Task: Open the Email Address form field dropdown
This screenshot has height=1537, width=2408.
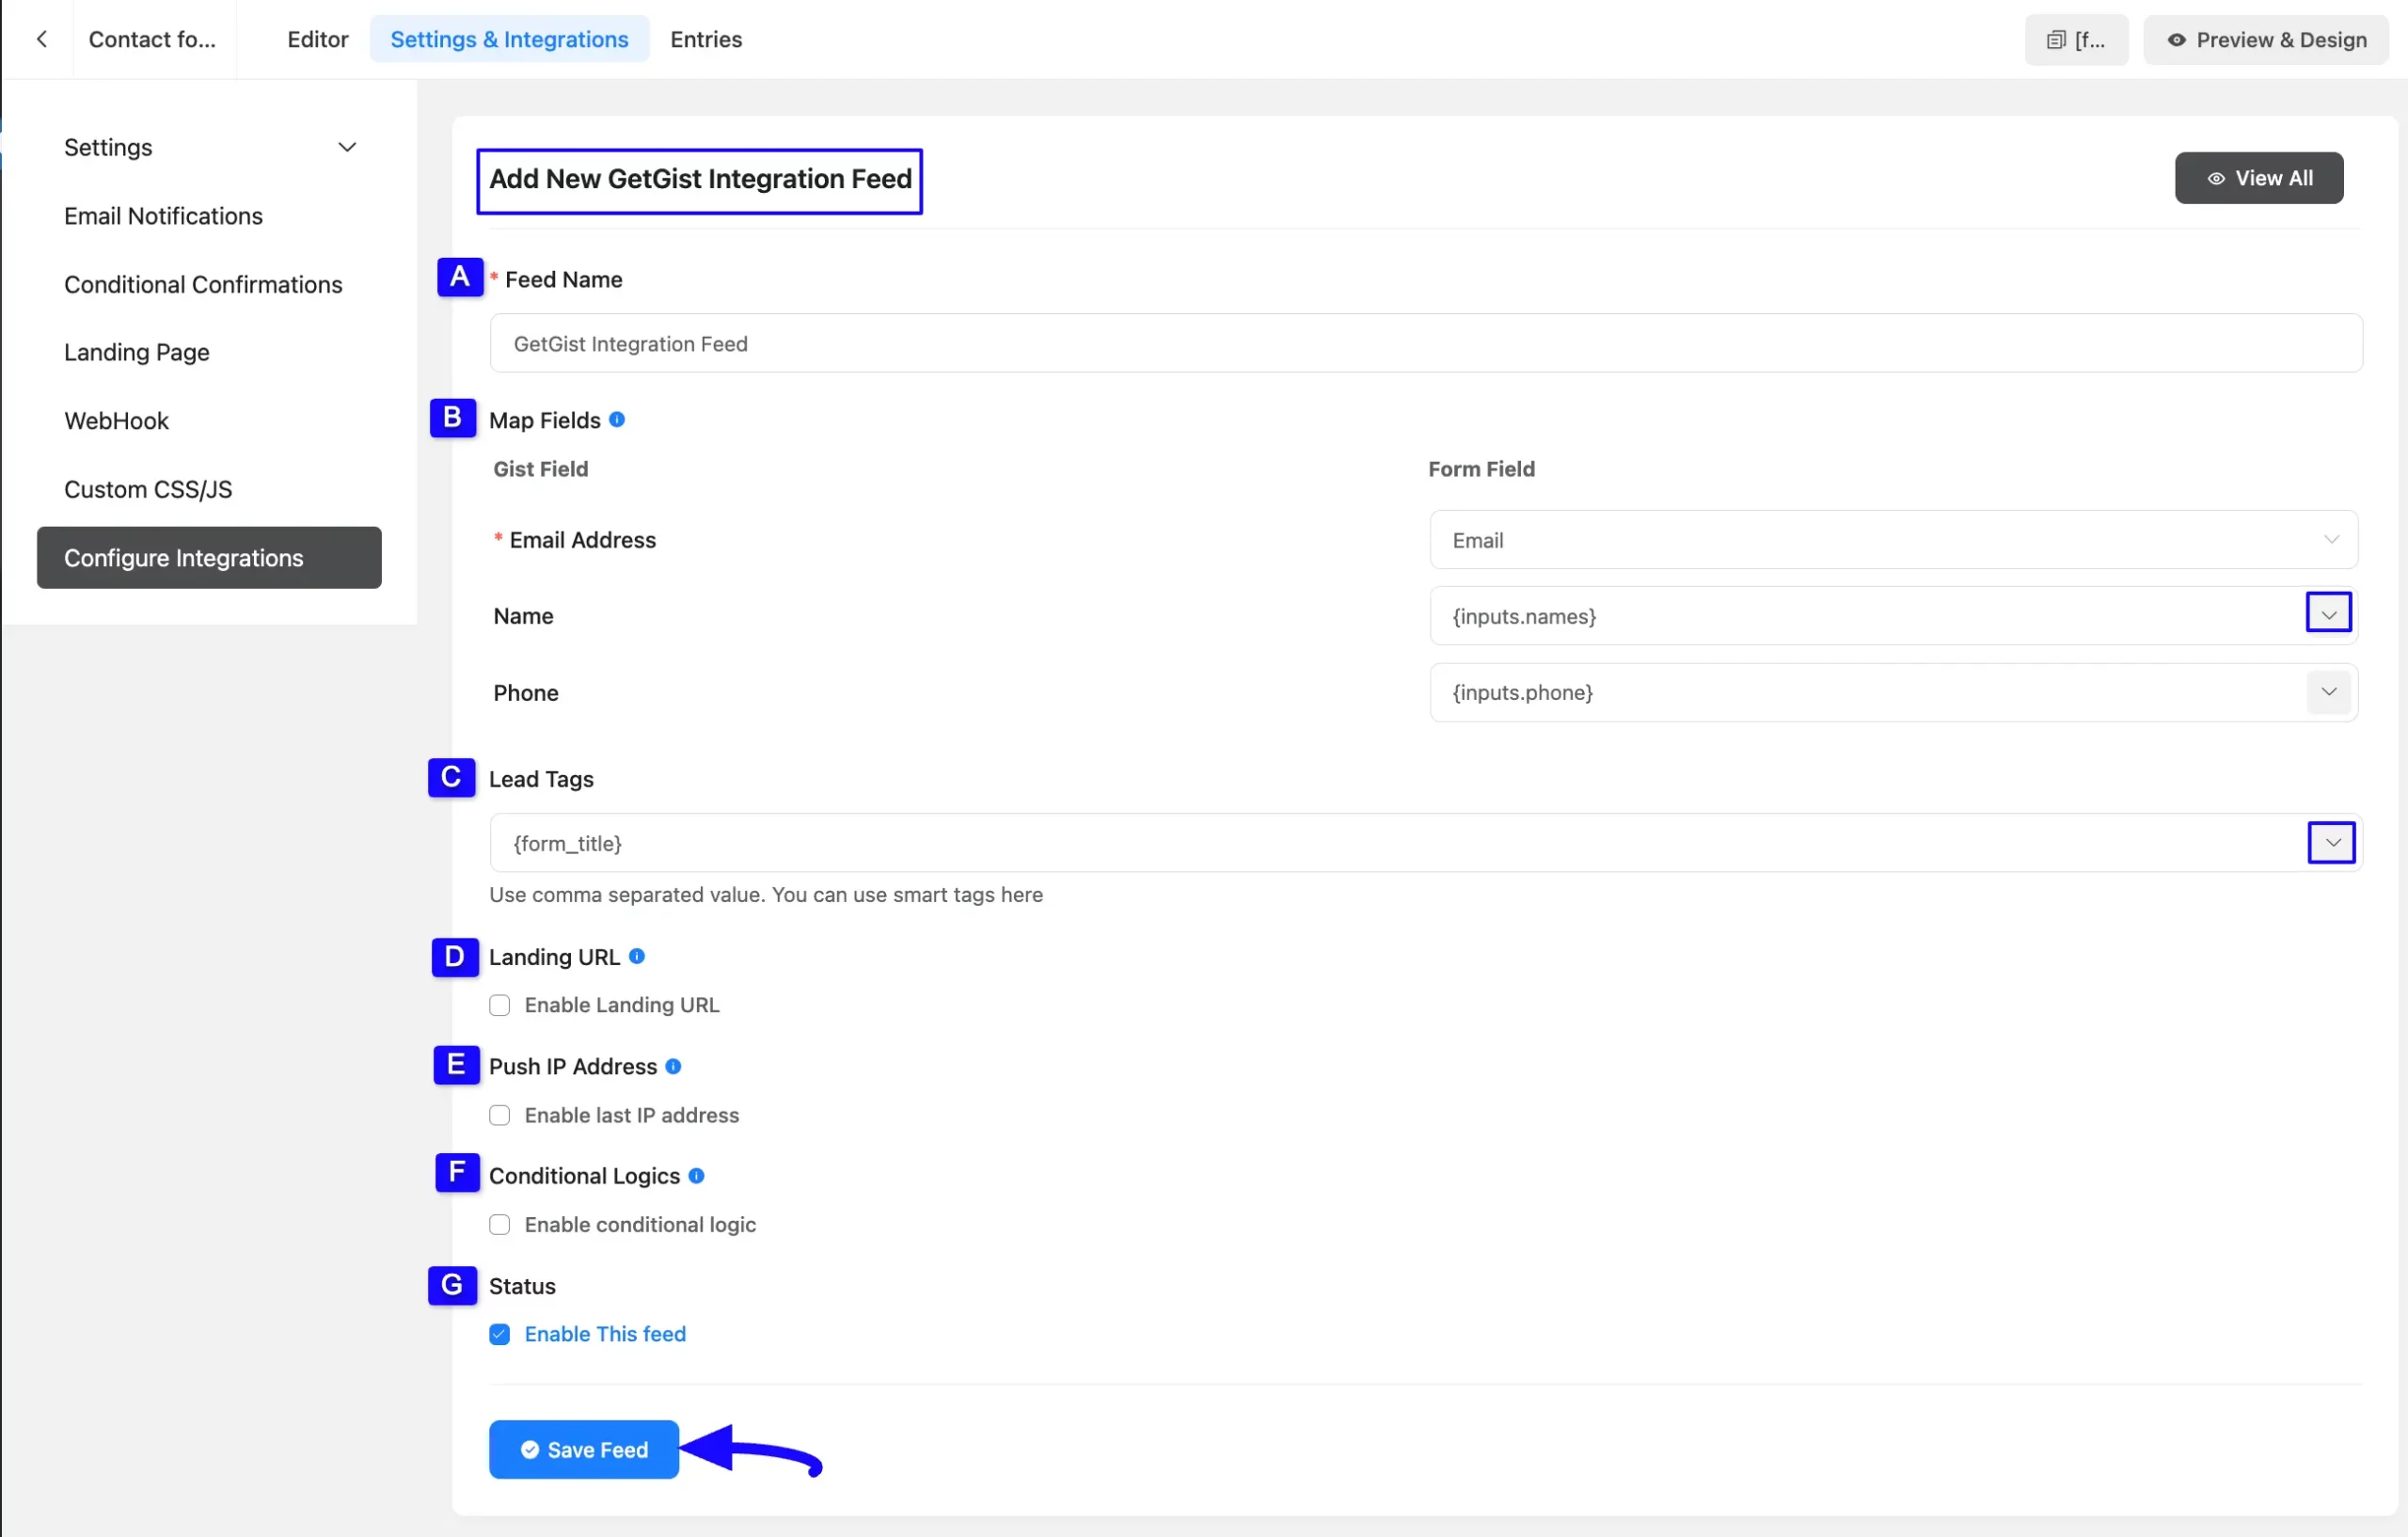Action: 1894,540
